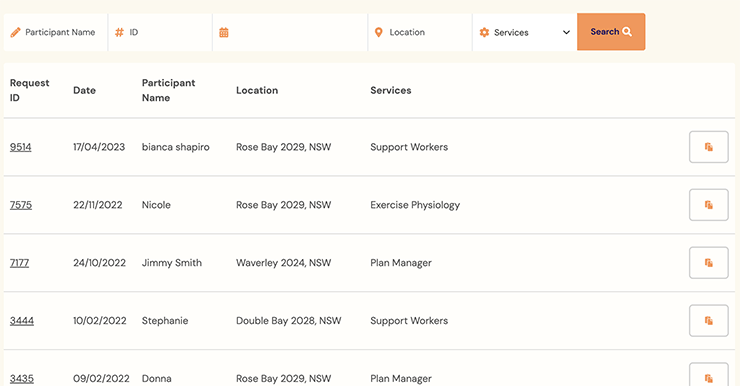Image resolution: width=740 pixels, height=386 pixels.
Task: Click Plan Manager in Jimmy Smith's row
Action: coord(401,263)
